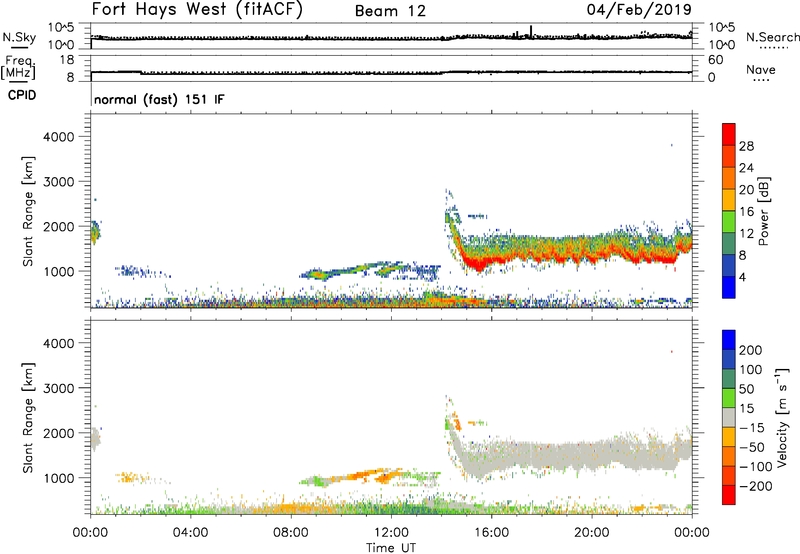Click the '4' tick on Power scale
The width and height of the screenshot is (800, 554).
[x=742, y=277]
